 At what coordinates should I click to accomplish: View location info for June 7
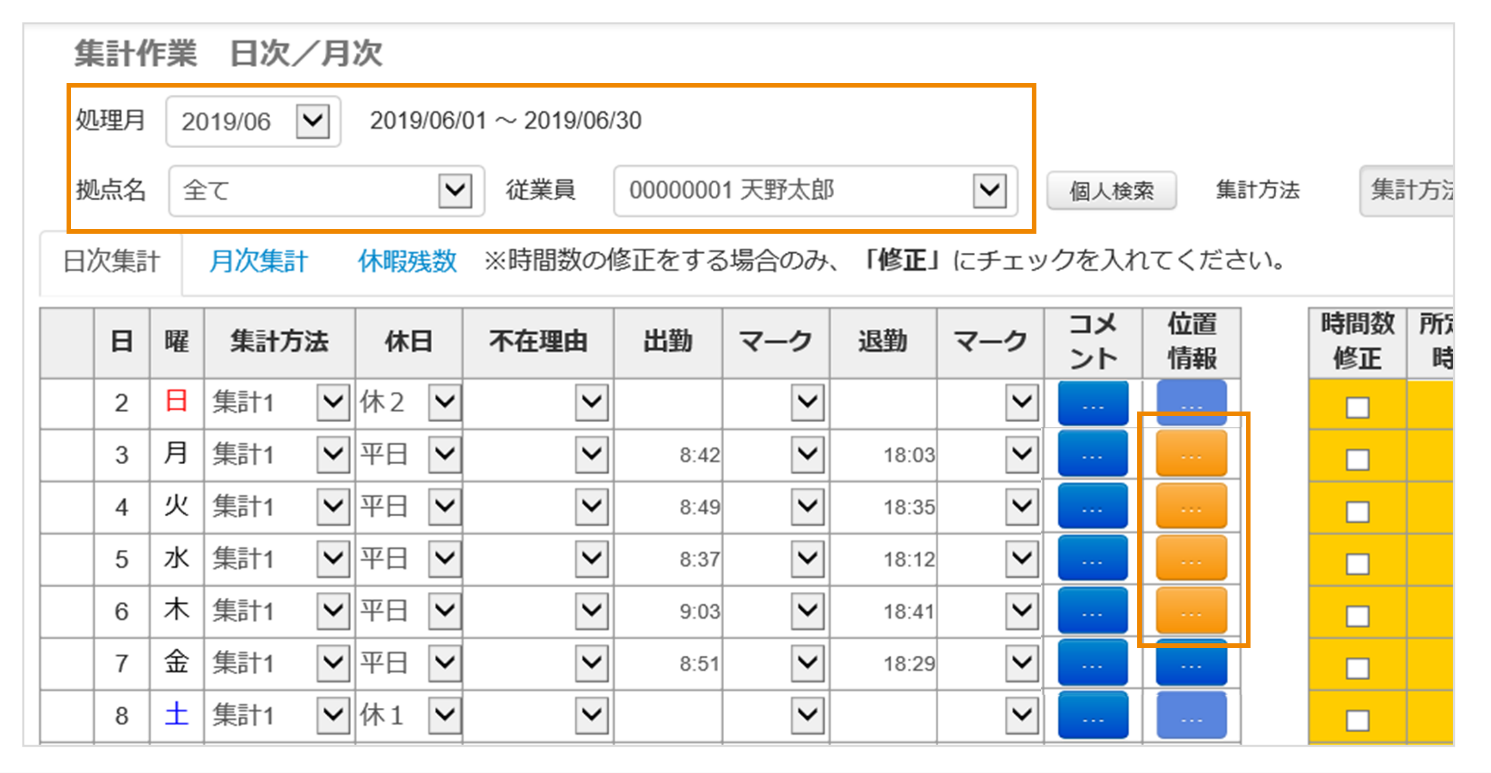(x=1191, y=663)
